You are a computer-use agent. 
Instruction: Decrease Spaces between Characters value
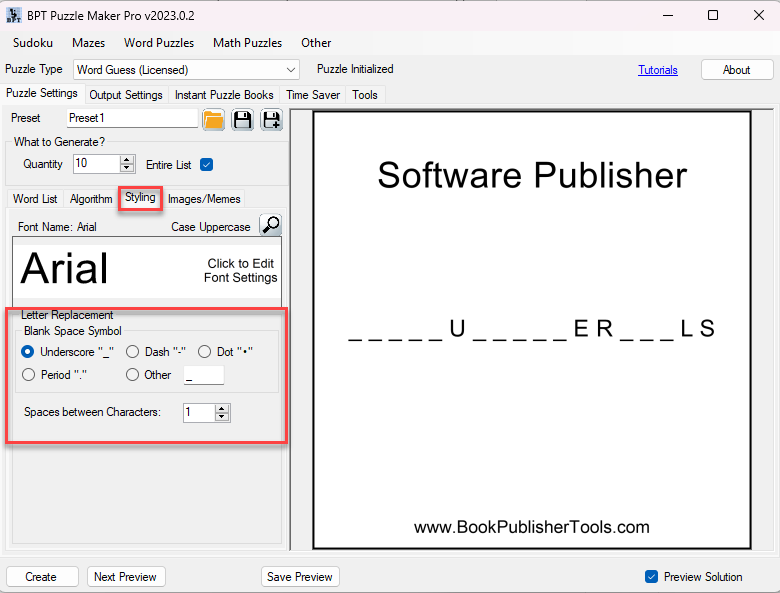coord(222,417)
